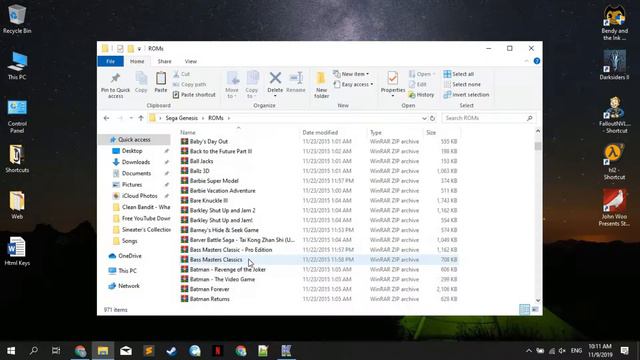Open the Windows Start menu
The image size is (640, 360).
click(11, 351)
